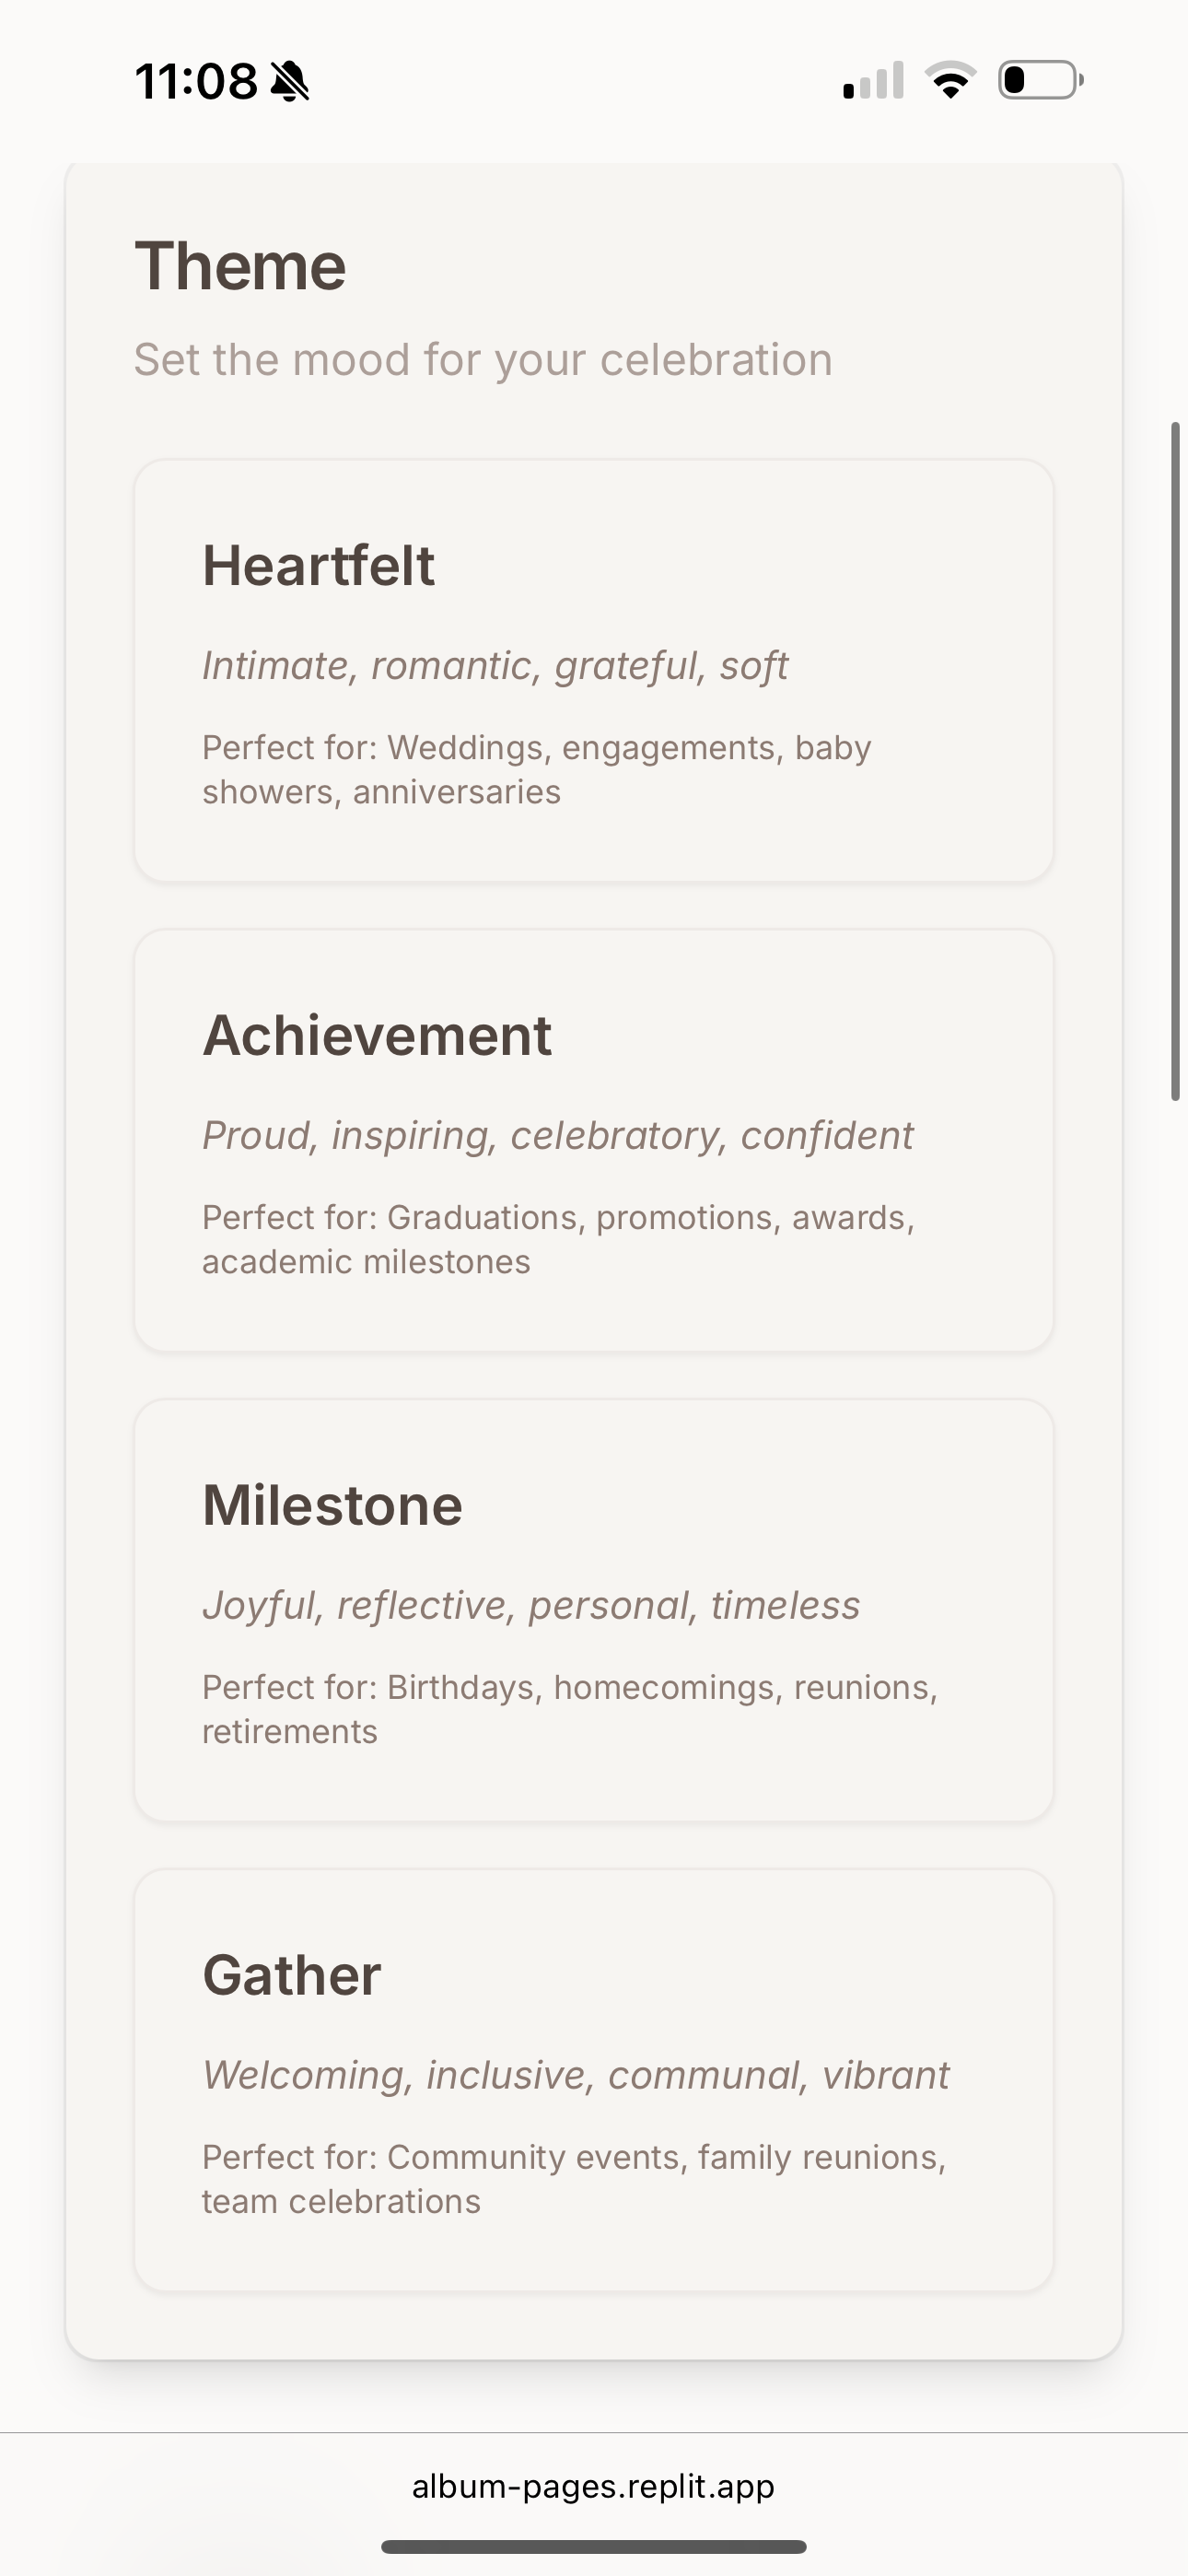This screenshot has height=2576, width=1188.
Task: Click "Set the mood for your celebration" subtitle
Action: click(483, 360)
